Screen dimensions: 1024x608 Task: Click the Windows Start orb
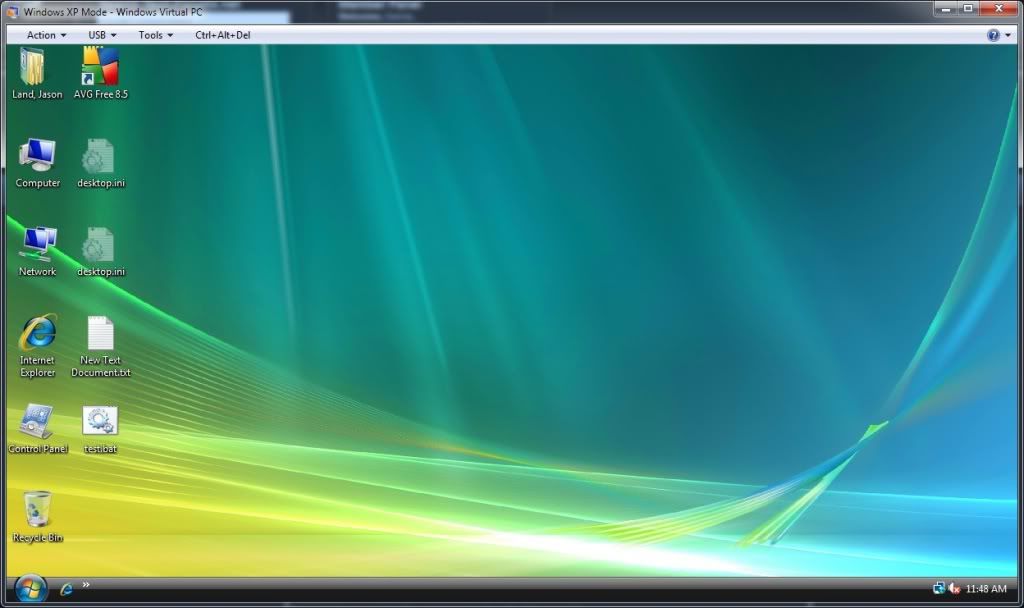pos(30,588)
